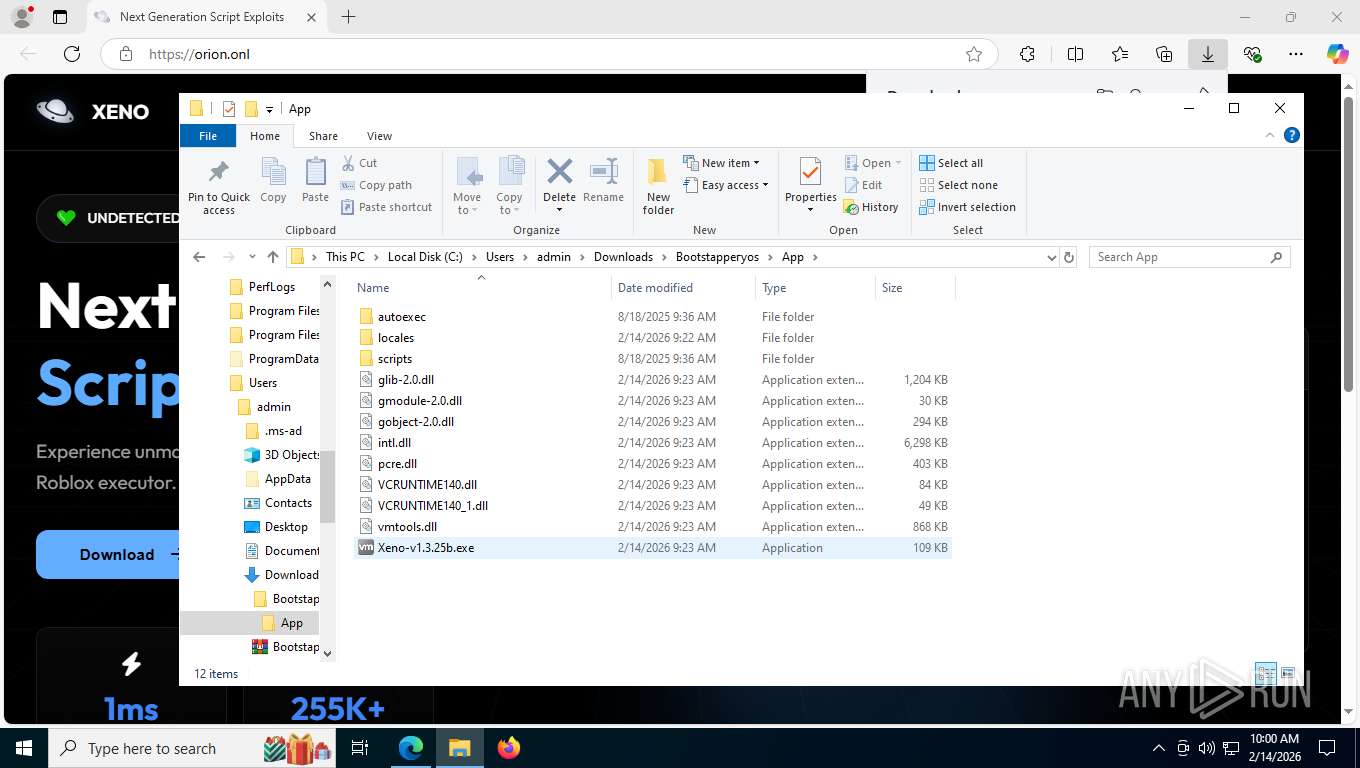Click History in Open group
Image resolution: width=1360 pixels, height=768 pixels.
[871, 207]
